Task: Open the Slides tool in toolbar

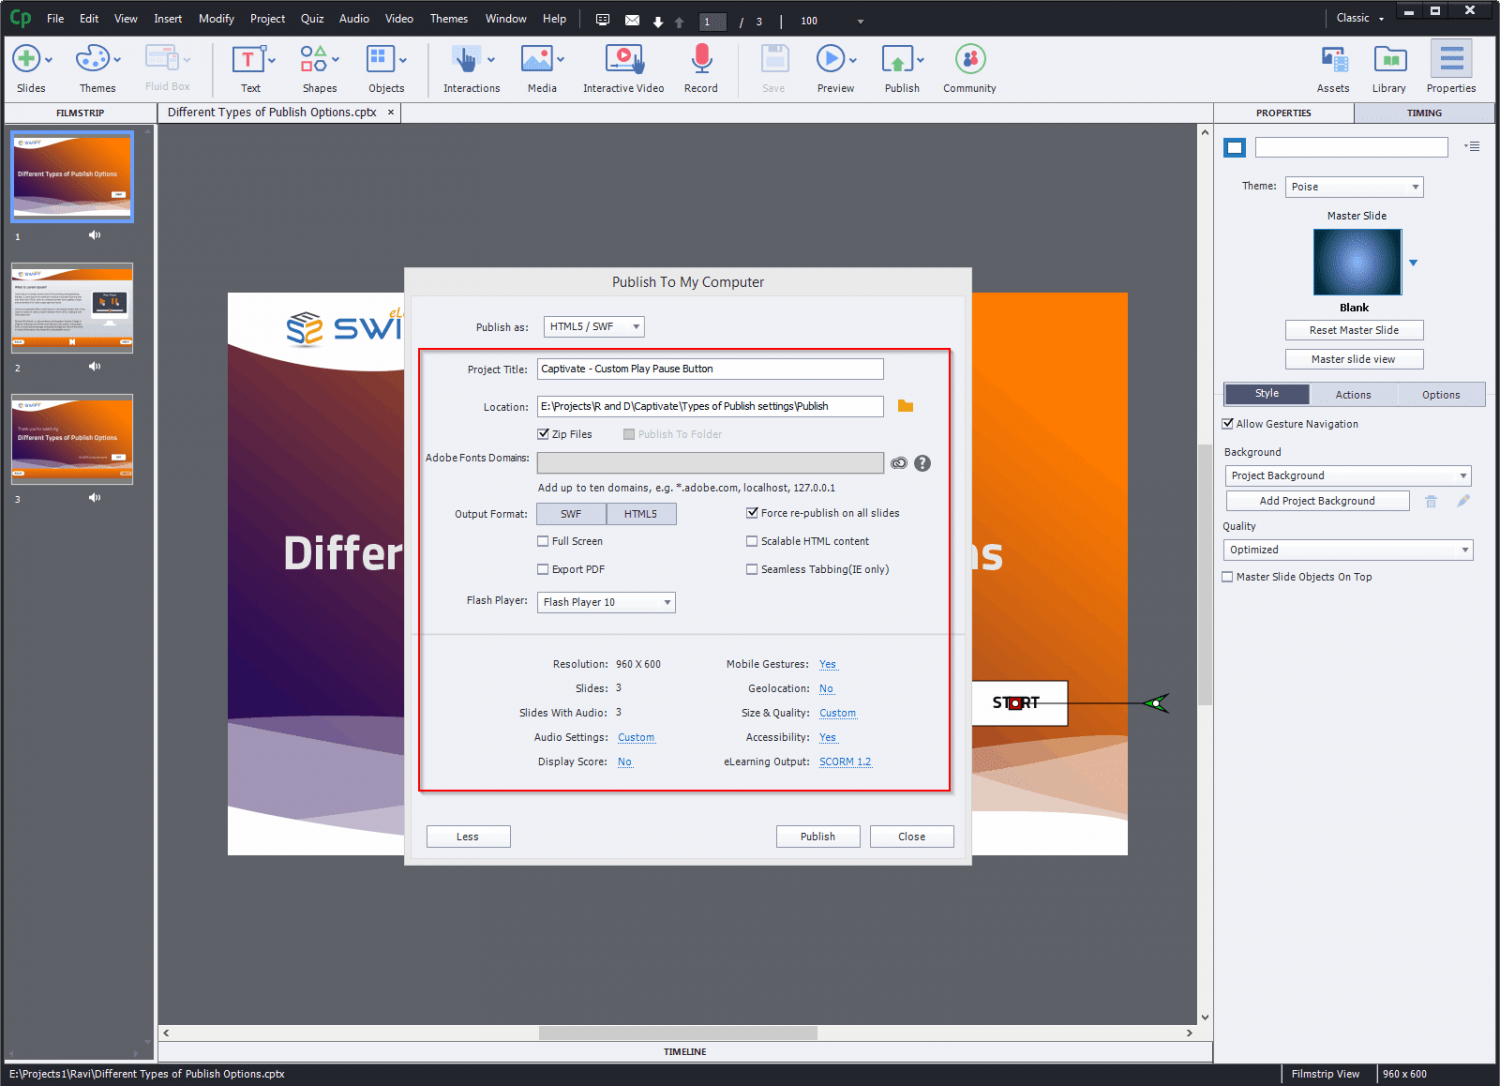Action: click(26, 59)
